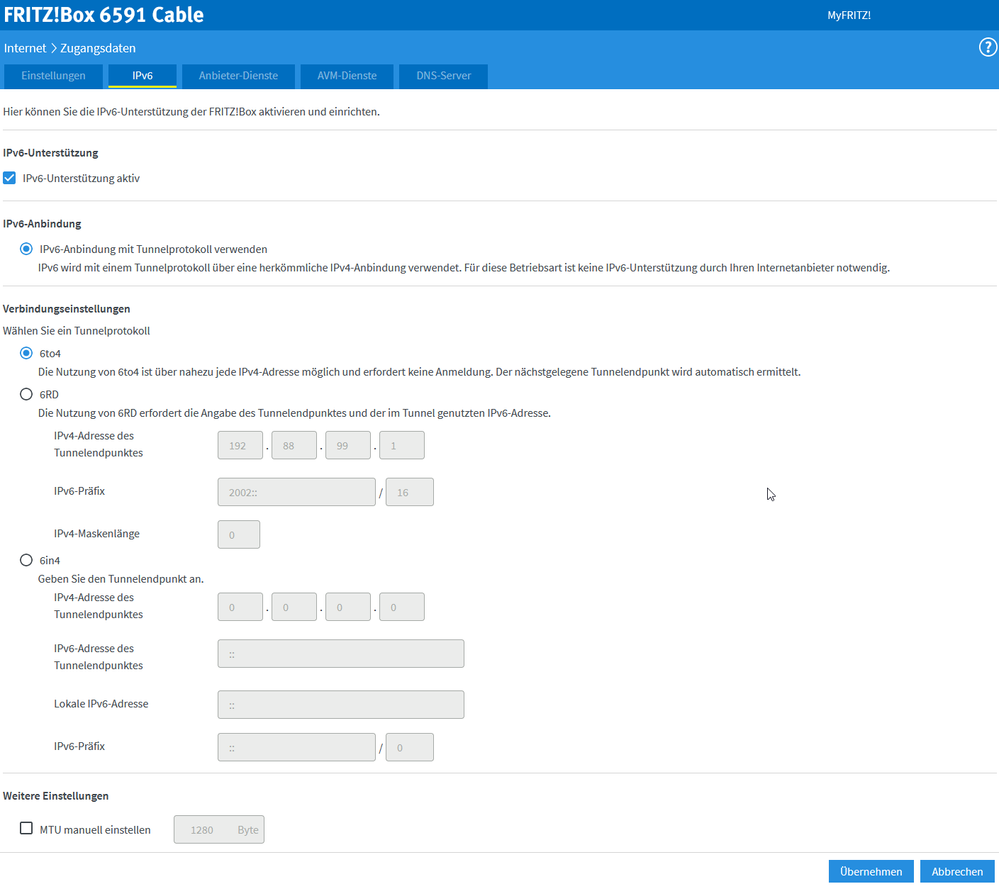Viewport: 999px width, 886px height.
Task: Open the help question mark icon
Action: (988, 47)
